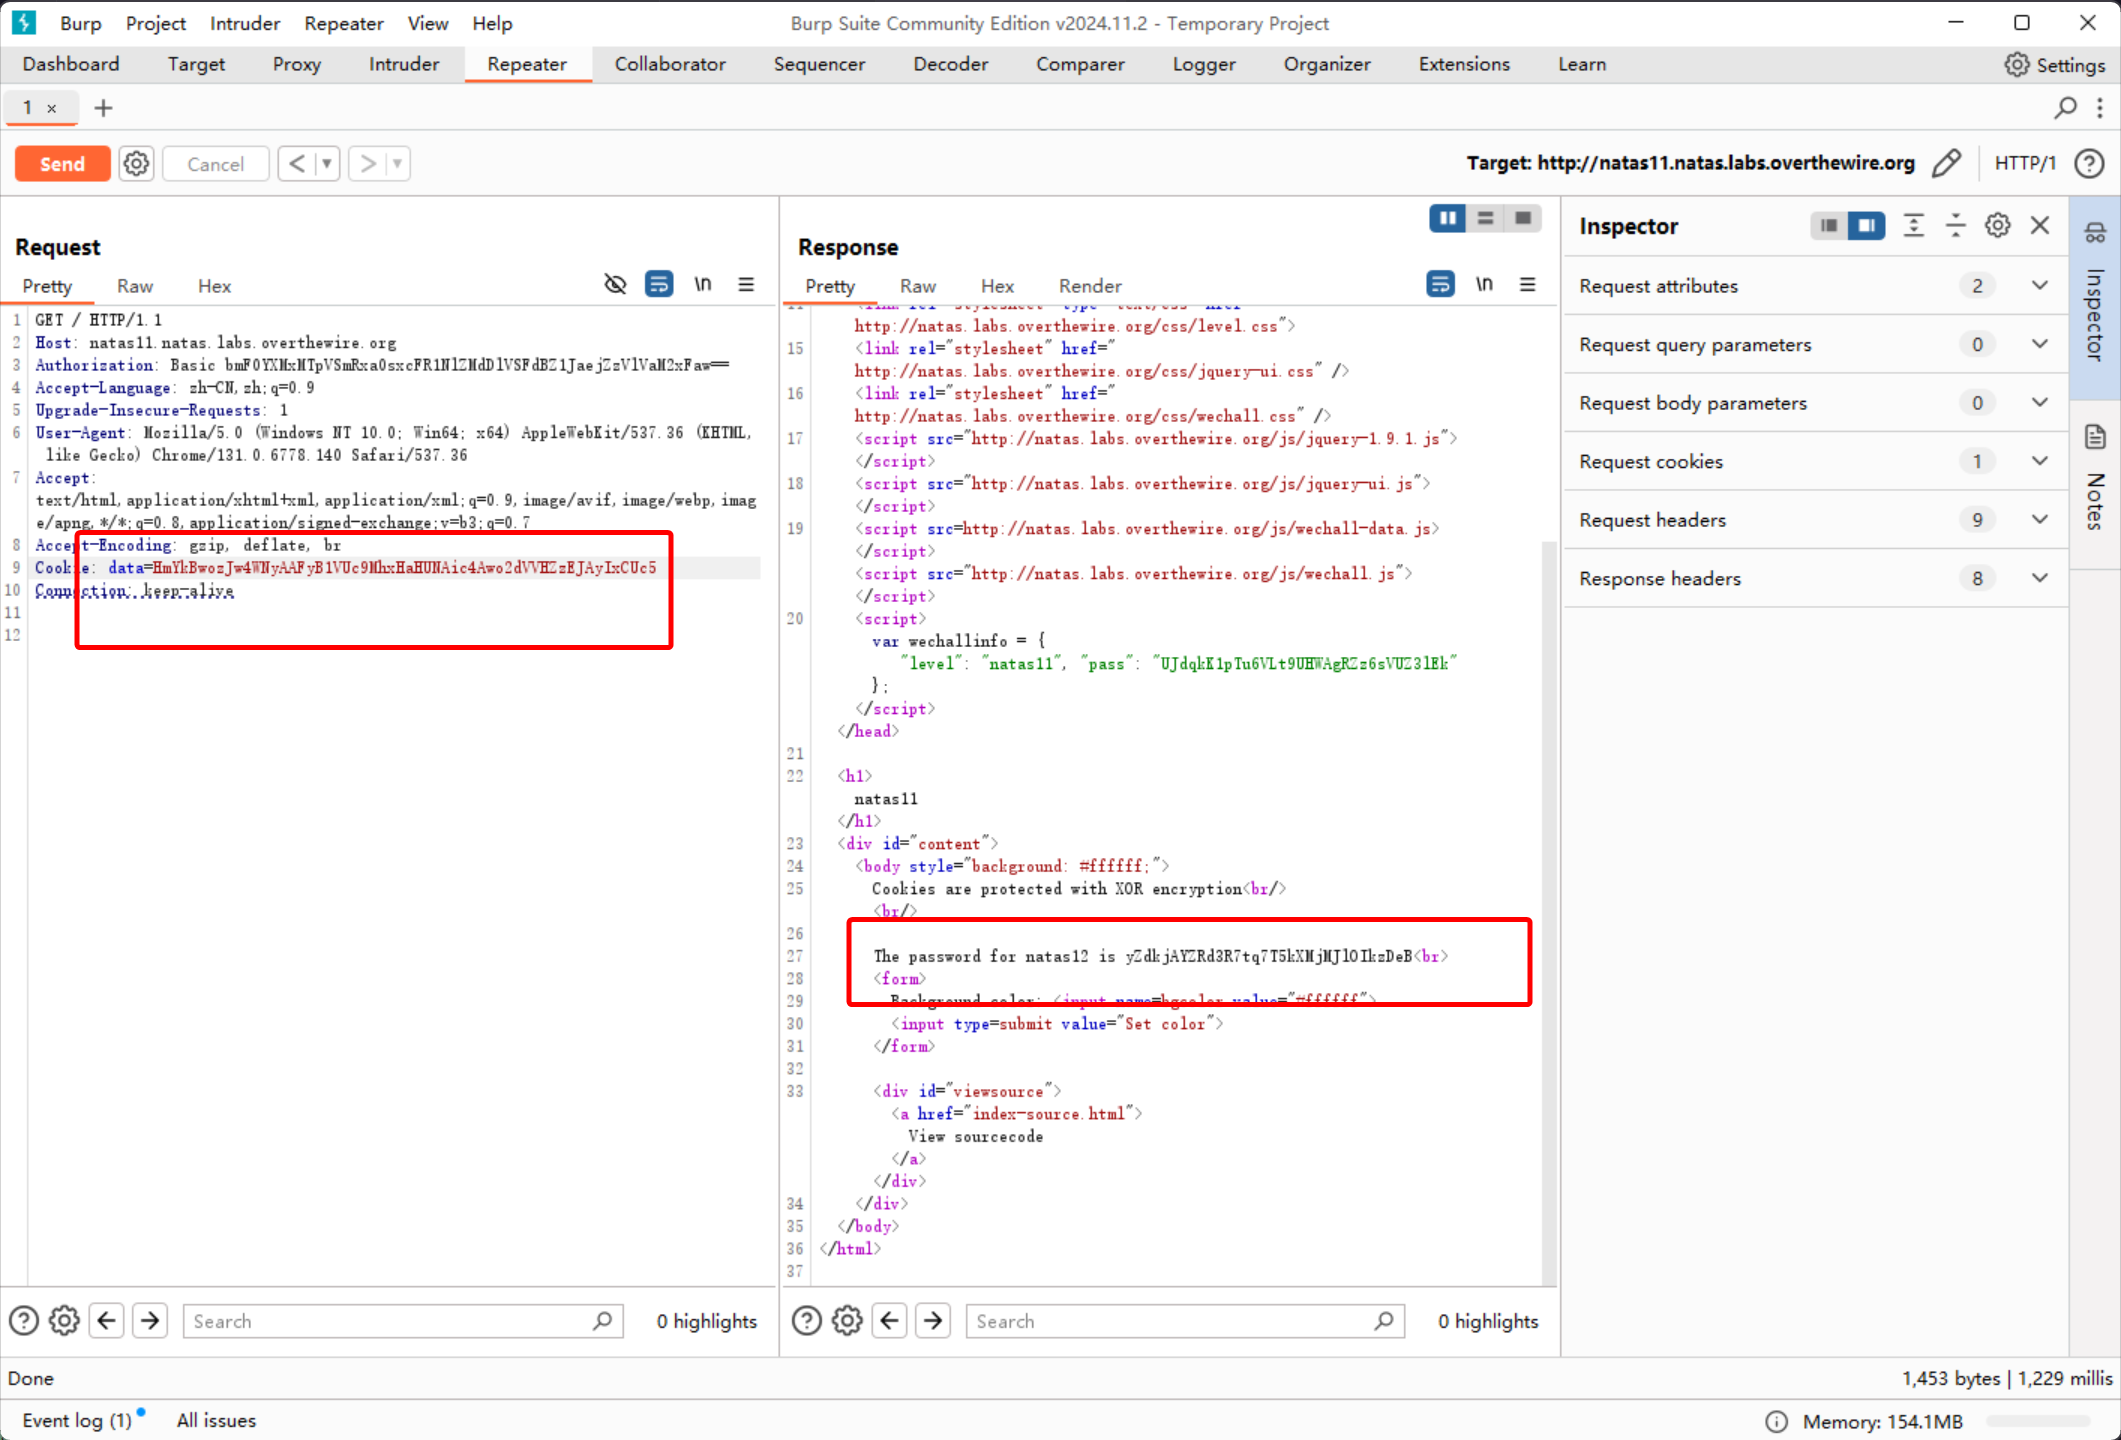Open Response search settings gear
The image size is (2121, 1440).
(x=847, y=1321)
